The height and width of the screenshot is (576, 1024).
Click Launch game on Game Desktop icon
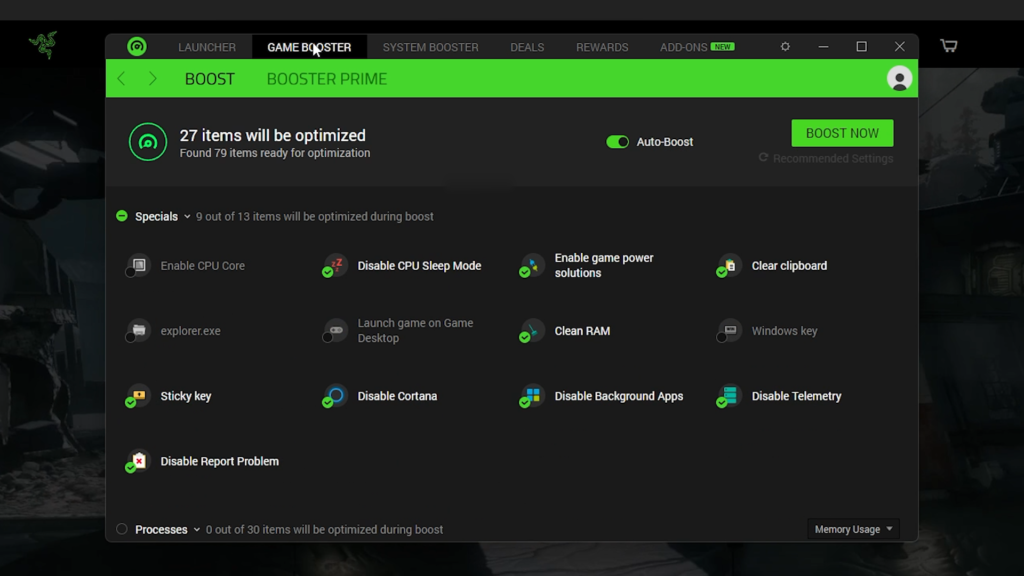[x=335, y=331]
